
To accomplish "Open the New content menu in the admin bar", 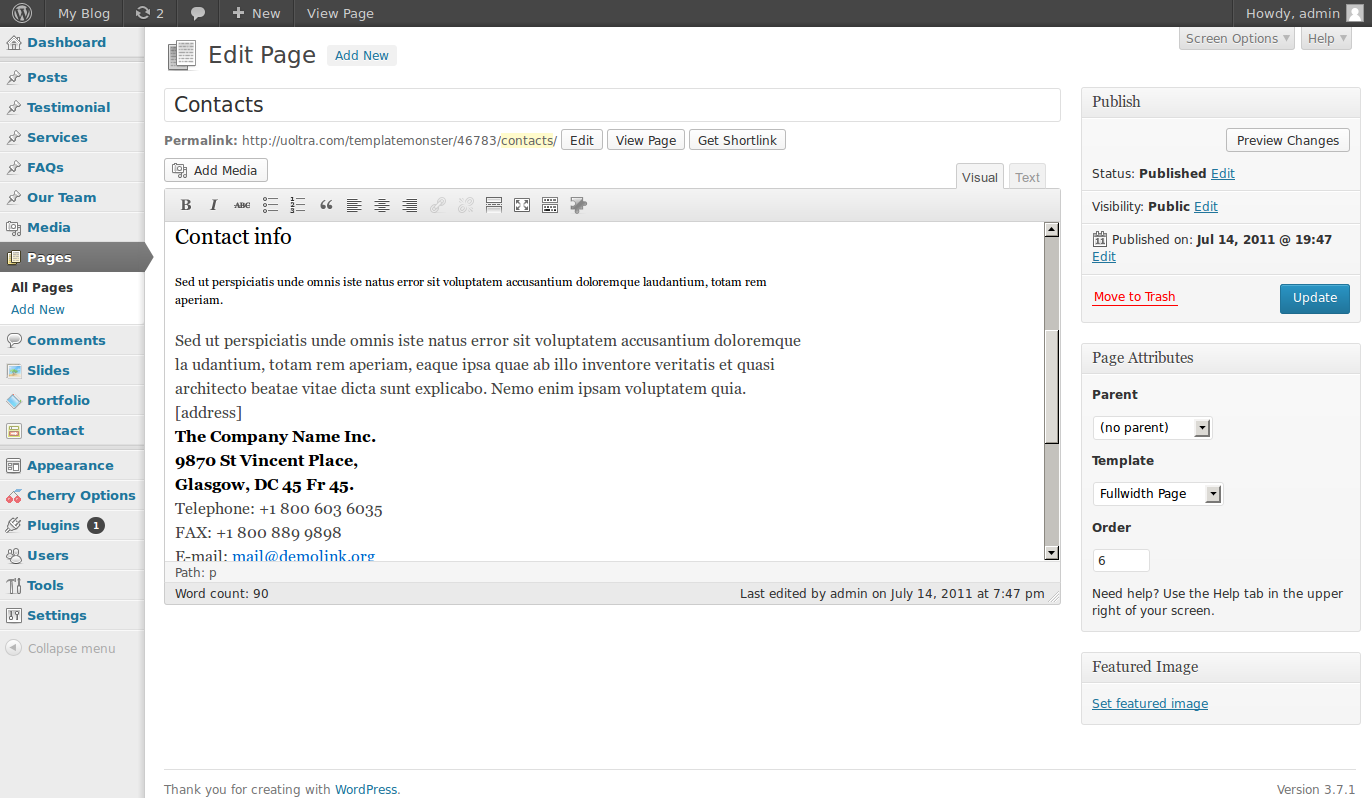I will pyautogui.click(x=256, y=13).
